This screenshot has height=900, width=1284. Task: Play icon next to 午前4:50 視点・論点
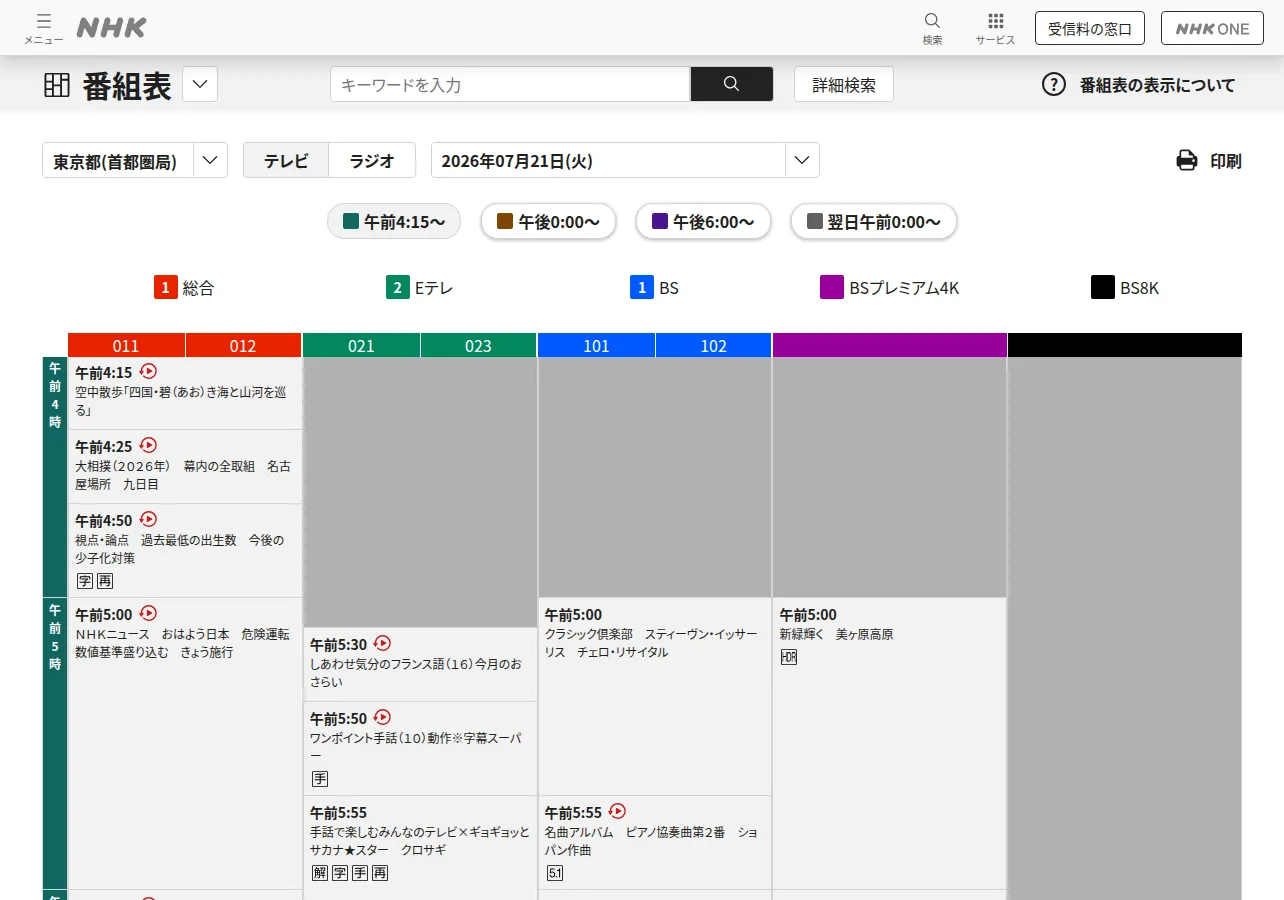tap(148, 519)
